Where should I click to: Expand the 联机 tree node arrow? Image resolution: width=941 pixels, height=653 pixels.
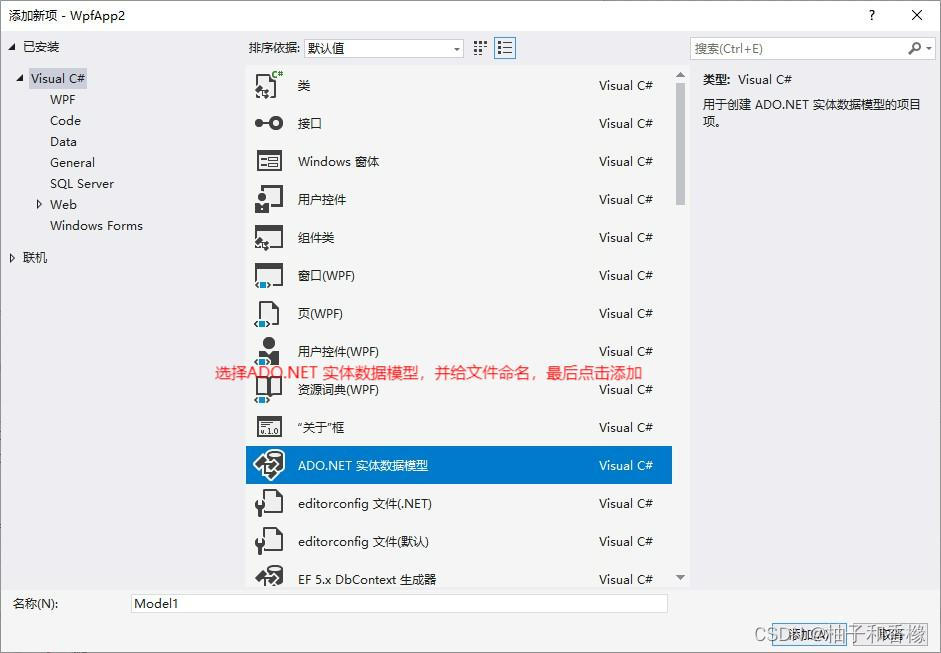click(13, 257)
